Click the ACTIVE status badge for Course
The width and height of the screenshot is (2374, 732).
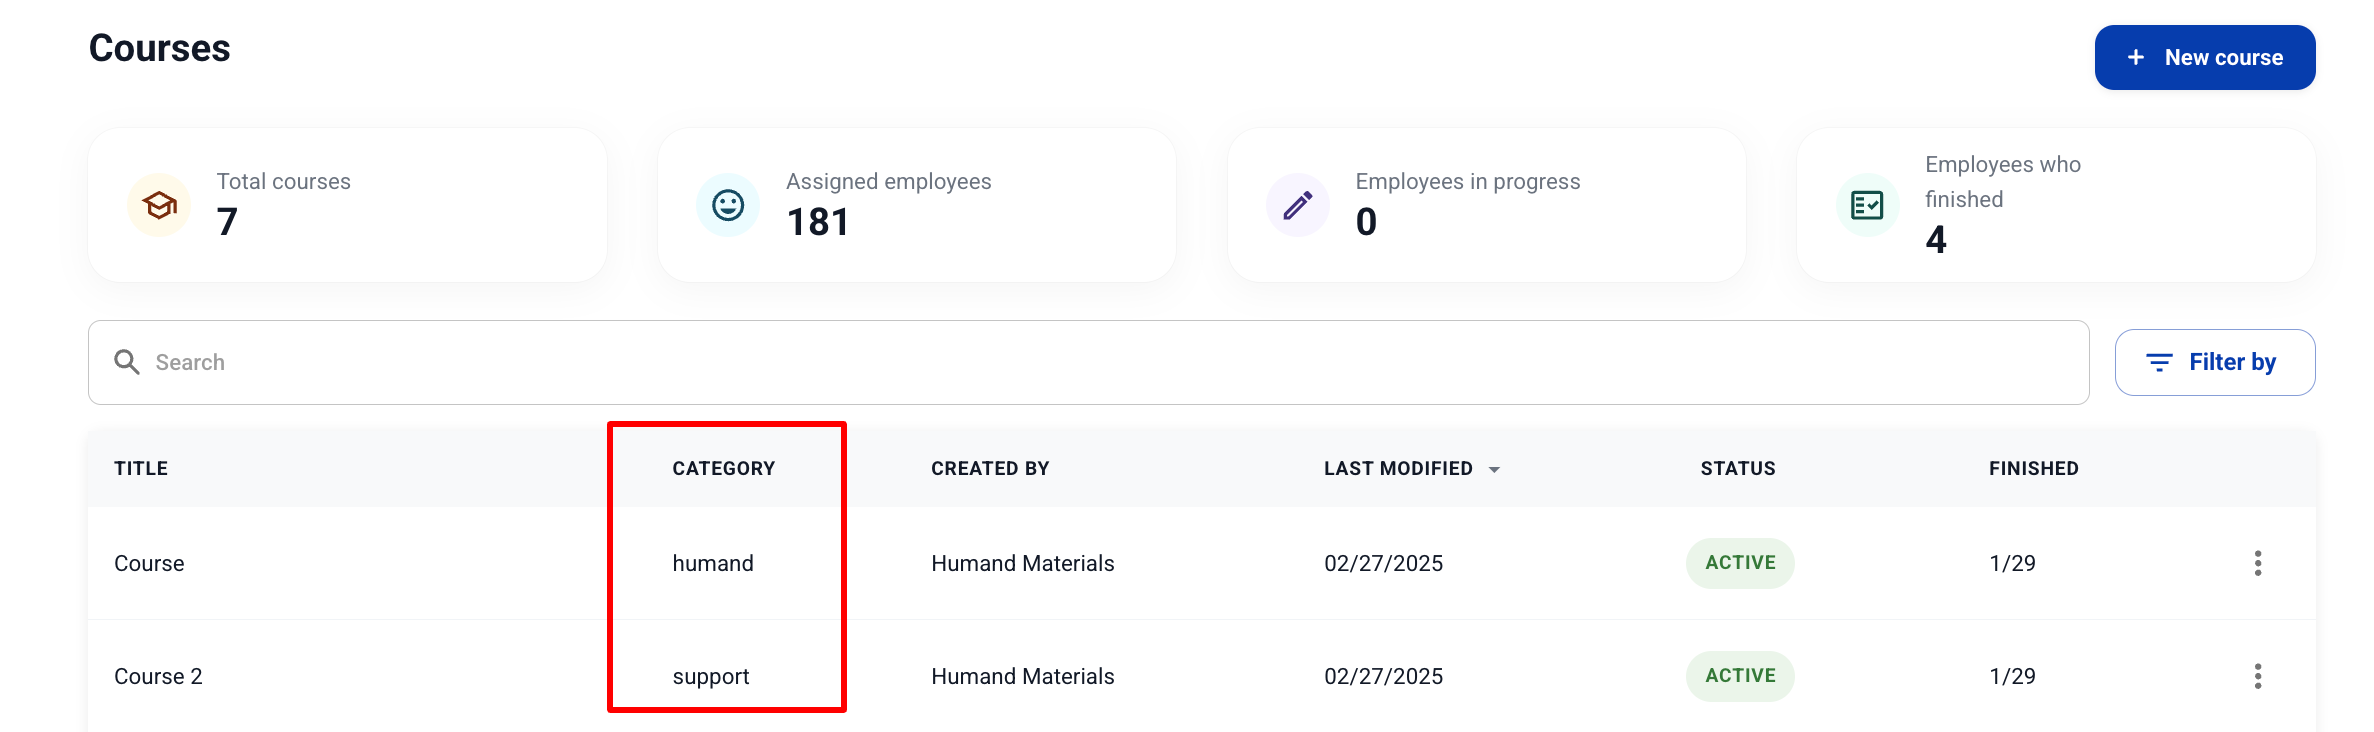click(x=1739, y=563)
